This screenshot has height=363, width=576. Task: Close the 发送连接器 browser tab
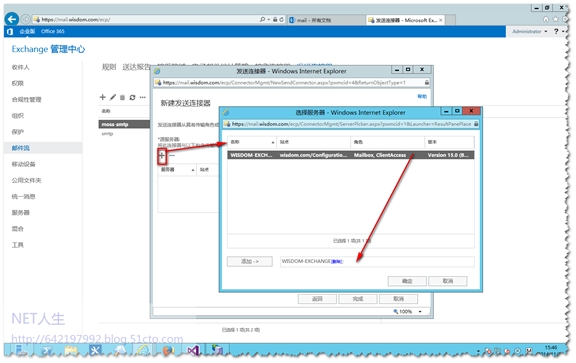pyautogui.click(x=441, y=20)
